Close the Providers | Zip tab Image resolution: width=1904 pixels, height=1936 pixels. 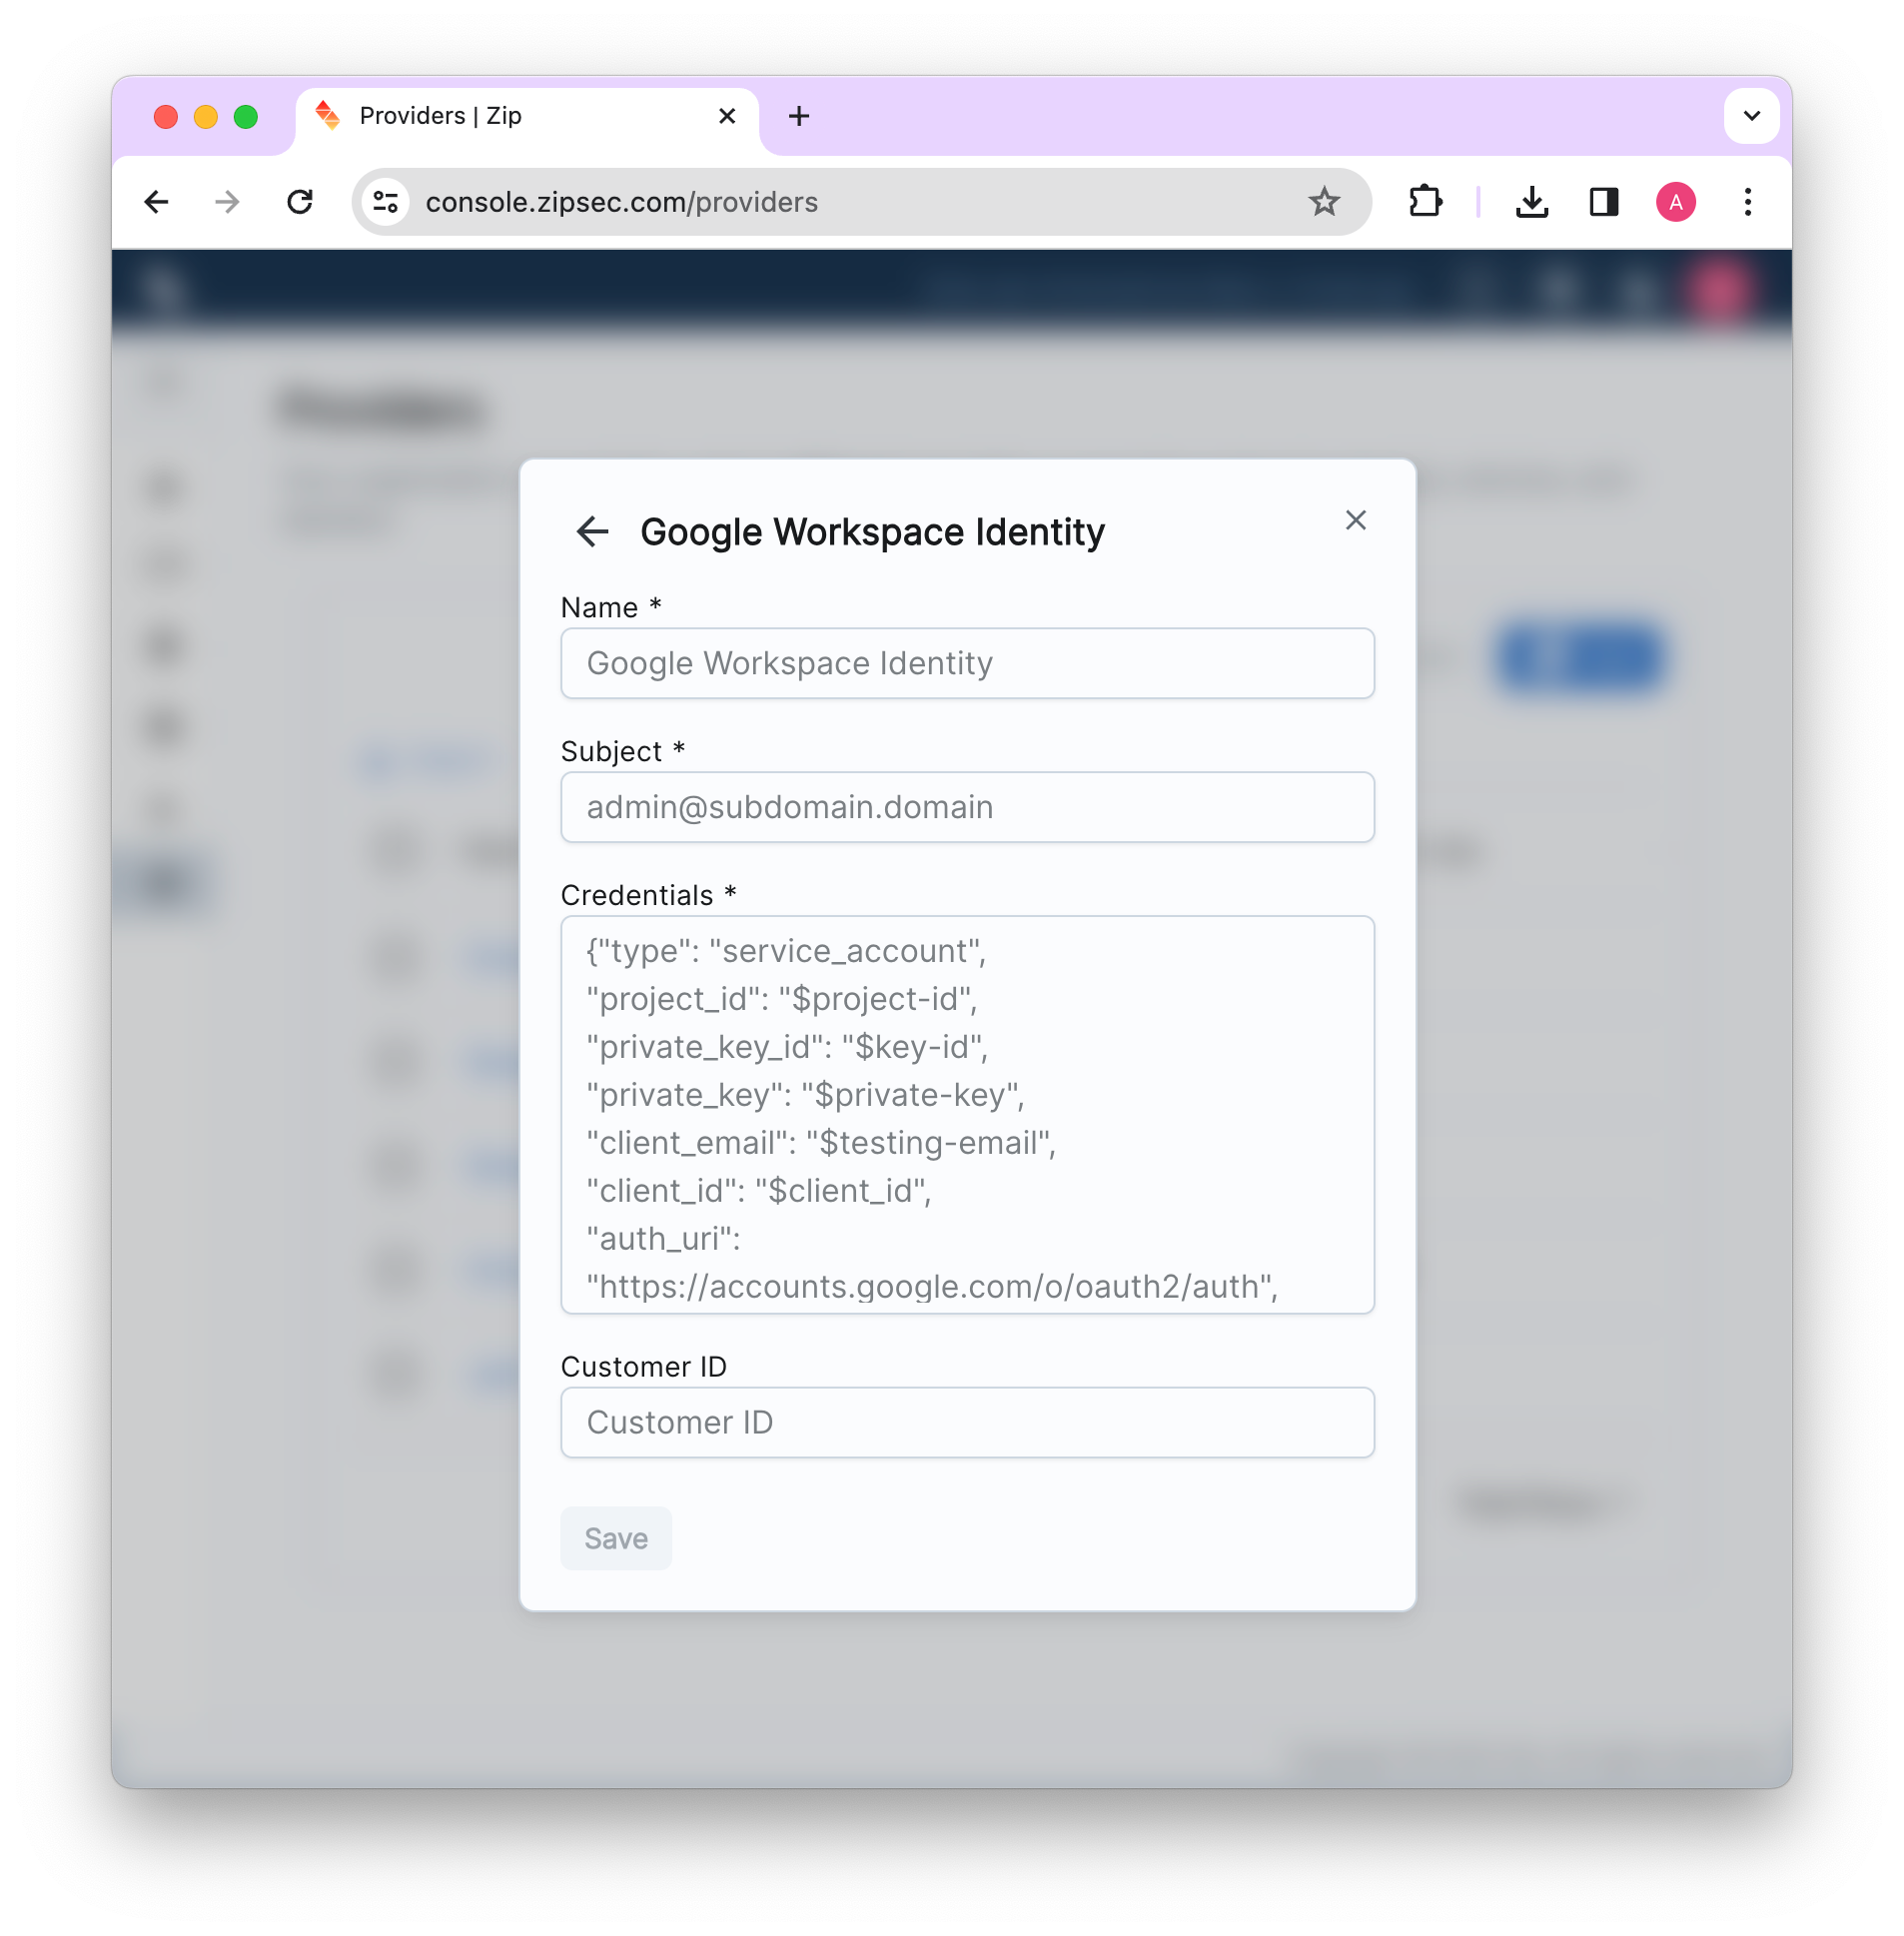727,116
